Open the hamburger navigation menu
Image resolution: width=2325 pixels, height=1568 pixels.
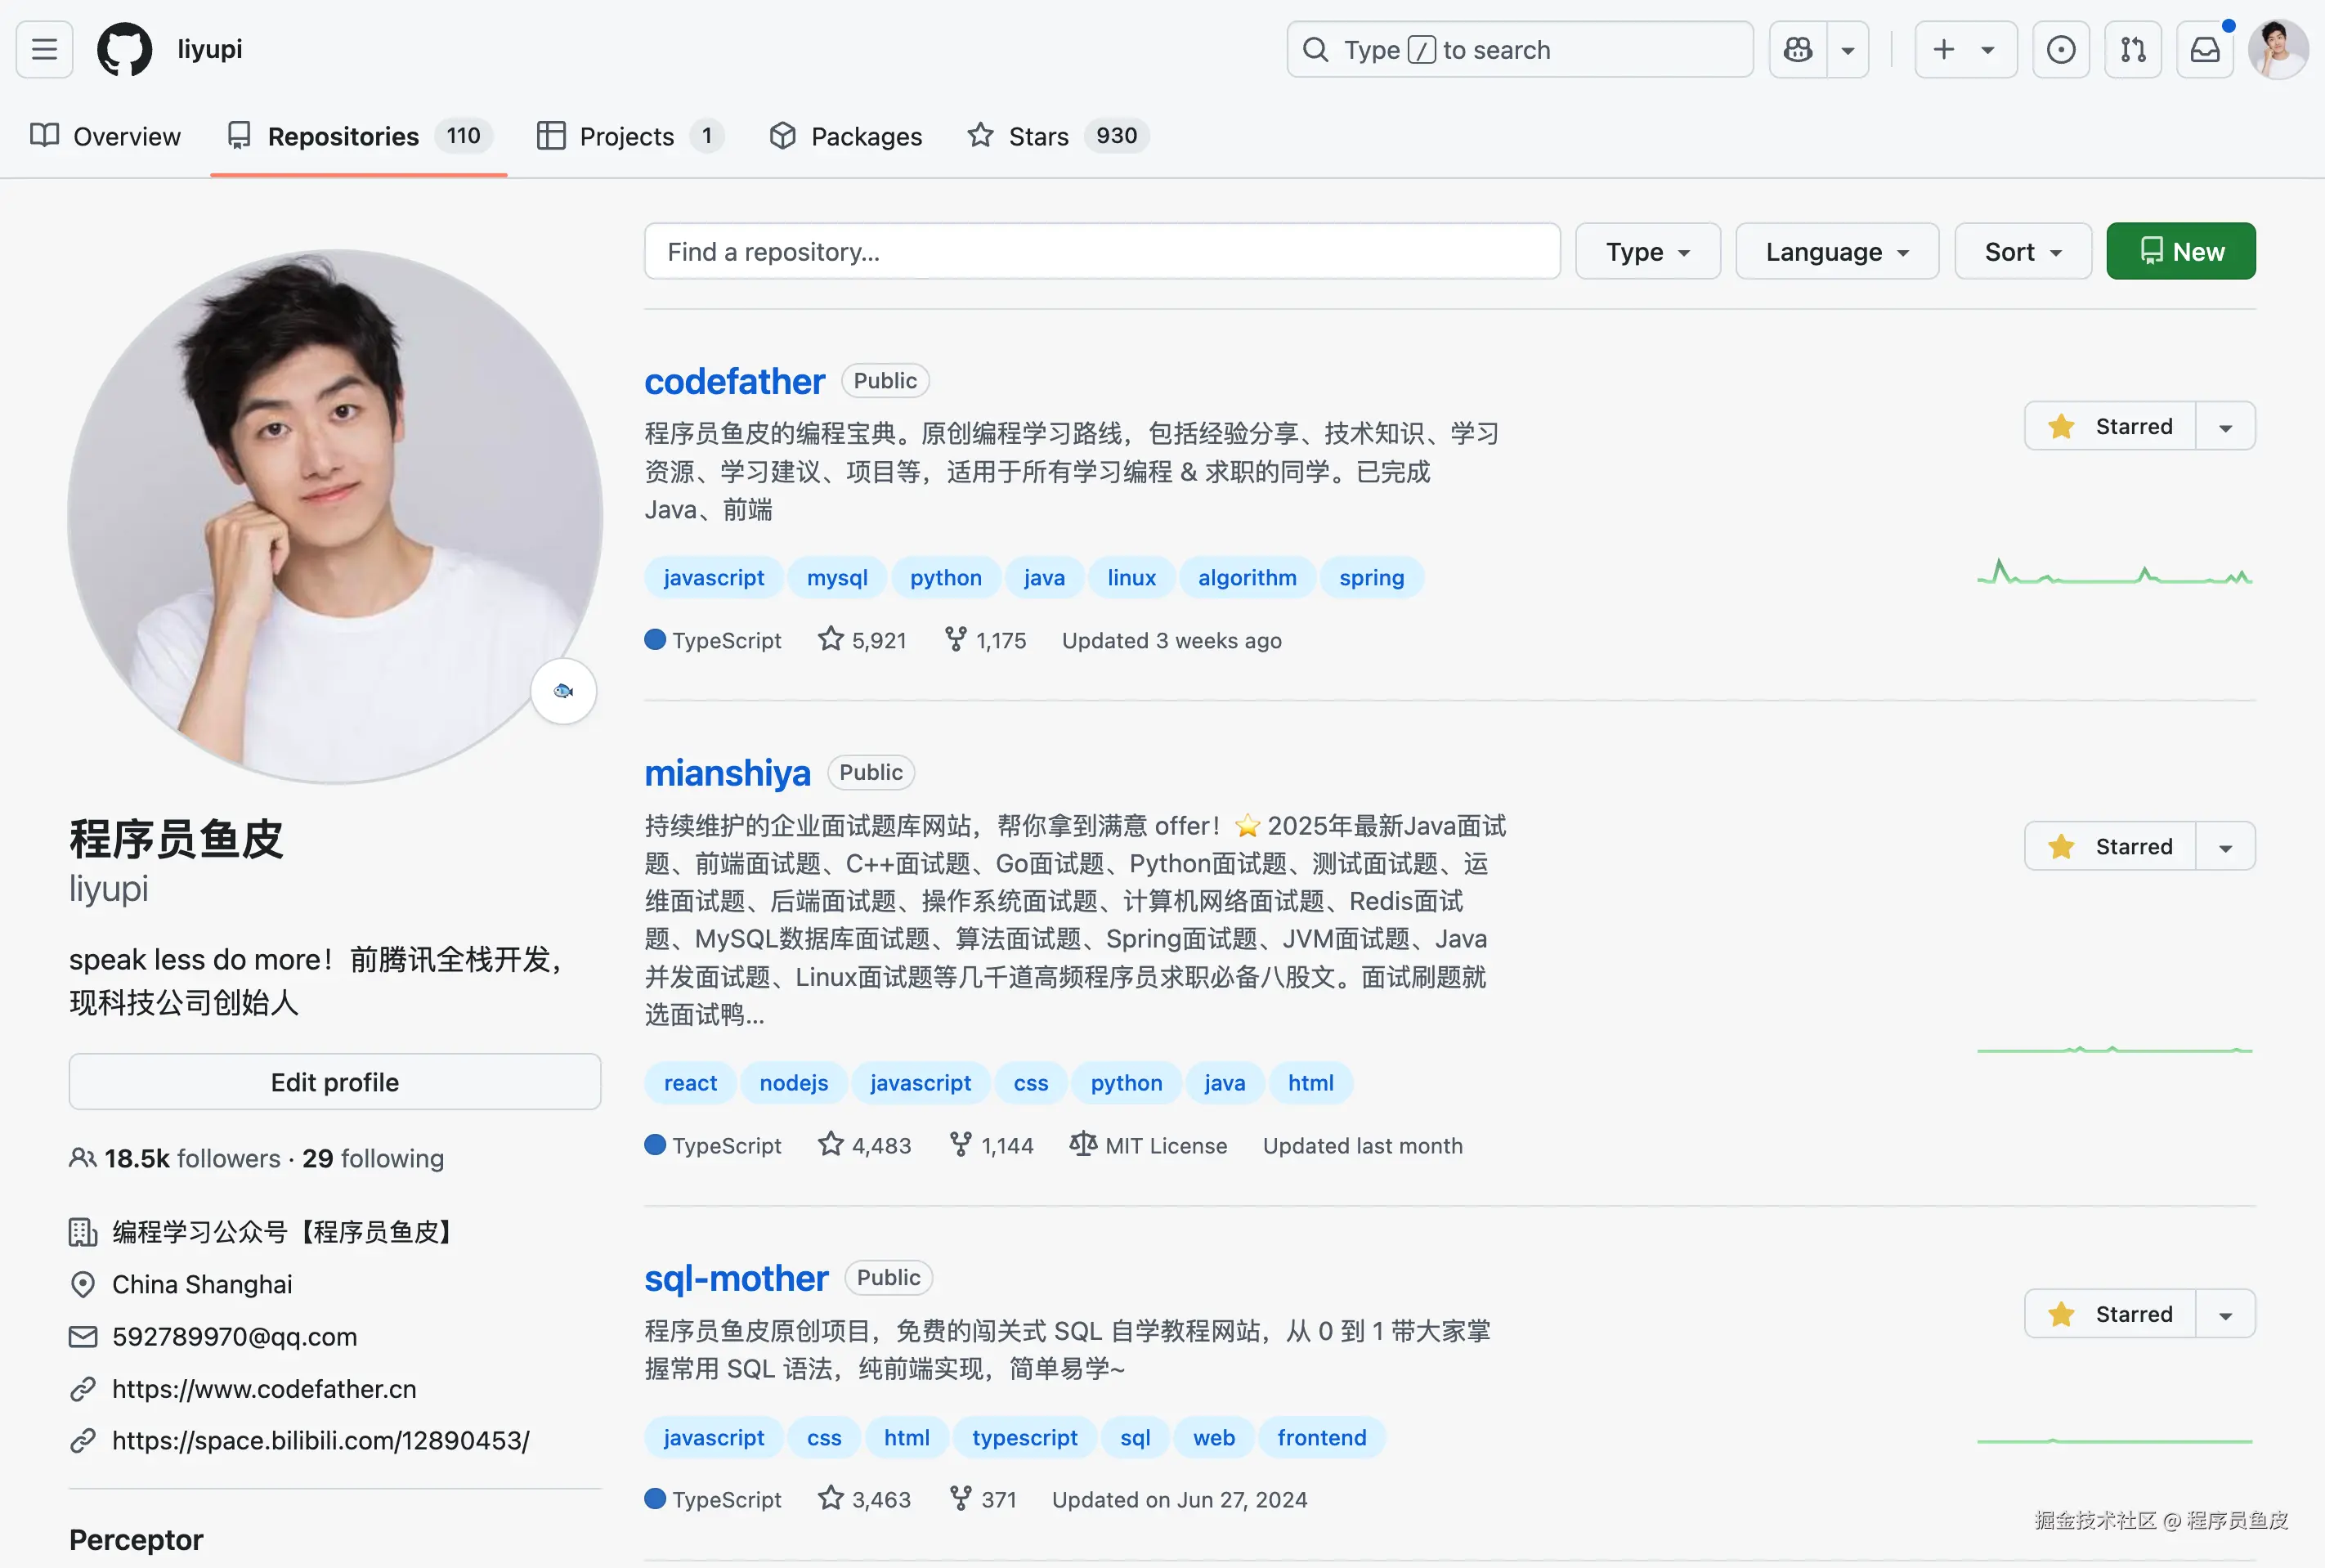tap(44, 49)
